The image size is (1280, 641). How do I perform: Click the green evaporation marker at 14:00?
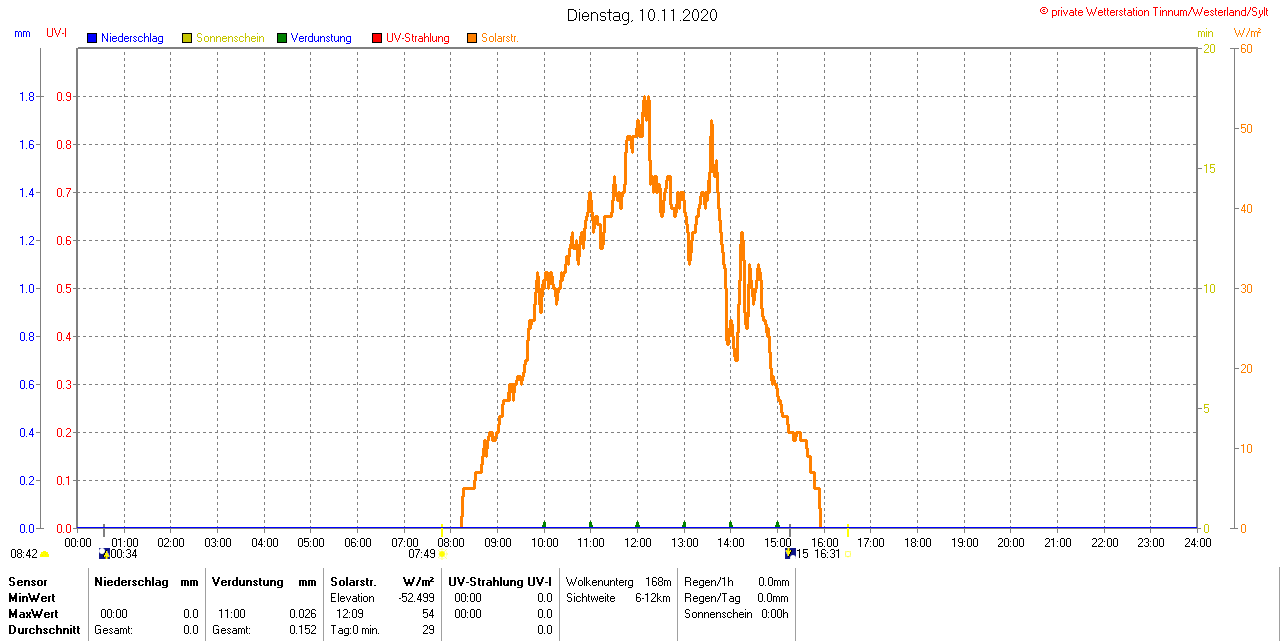(731, 524)
